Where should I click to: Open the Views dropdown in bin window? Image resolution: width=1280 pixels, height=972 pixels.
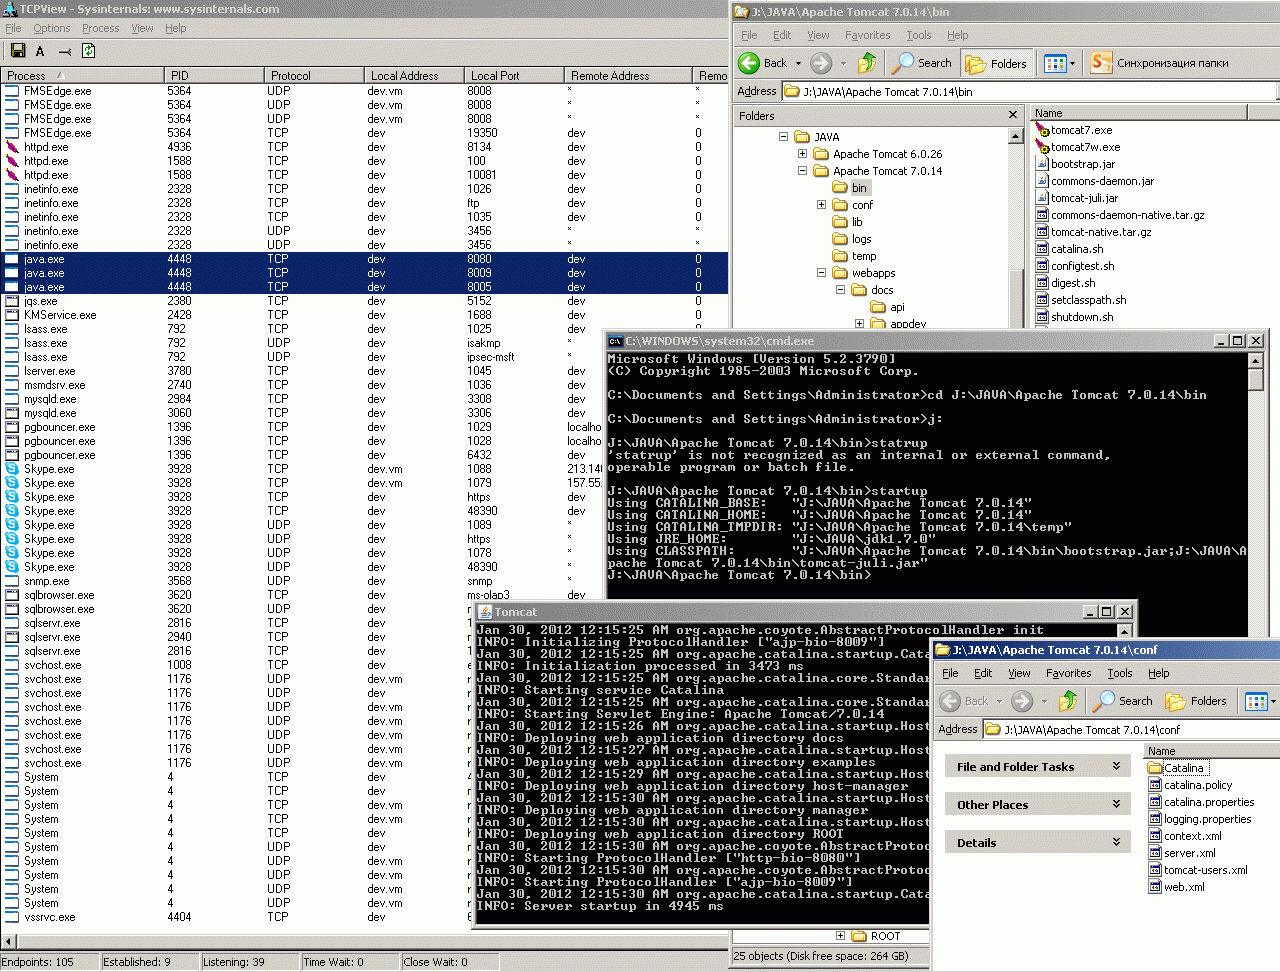(1072, 63)
